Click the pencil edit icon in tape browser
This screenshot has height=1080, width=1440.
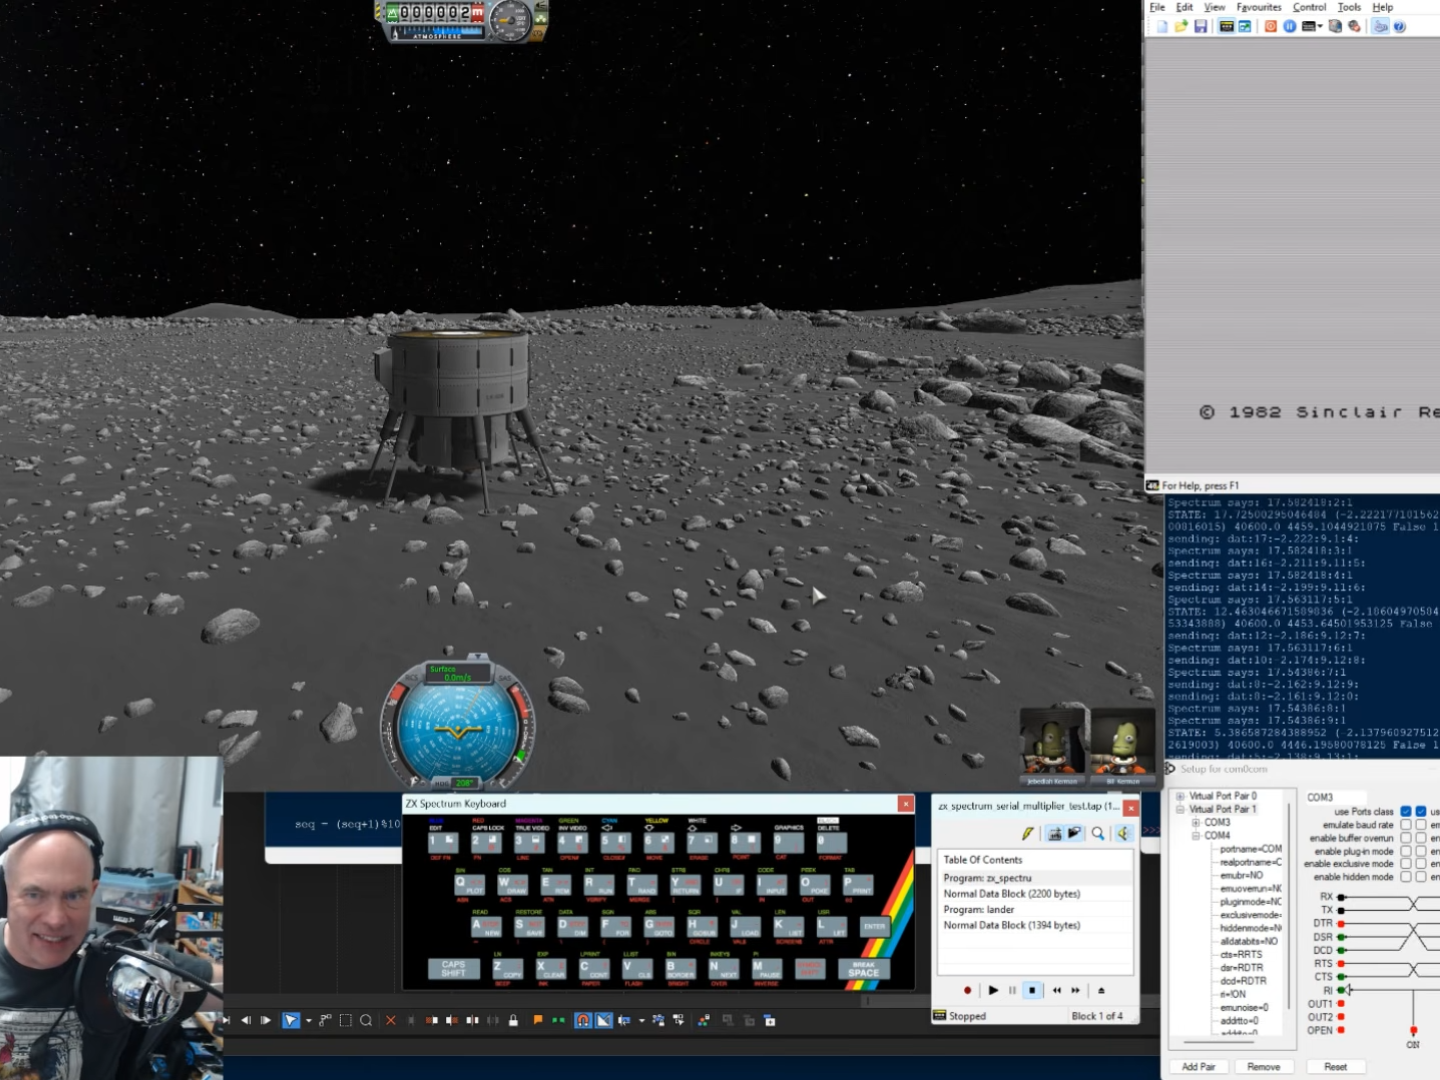(x=1027, y=833)
